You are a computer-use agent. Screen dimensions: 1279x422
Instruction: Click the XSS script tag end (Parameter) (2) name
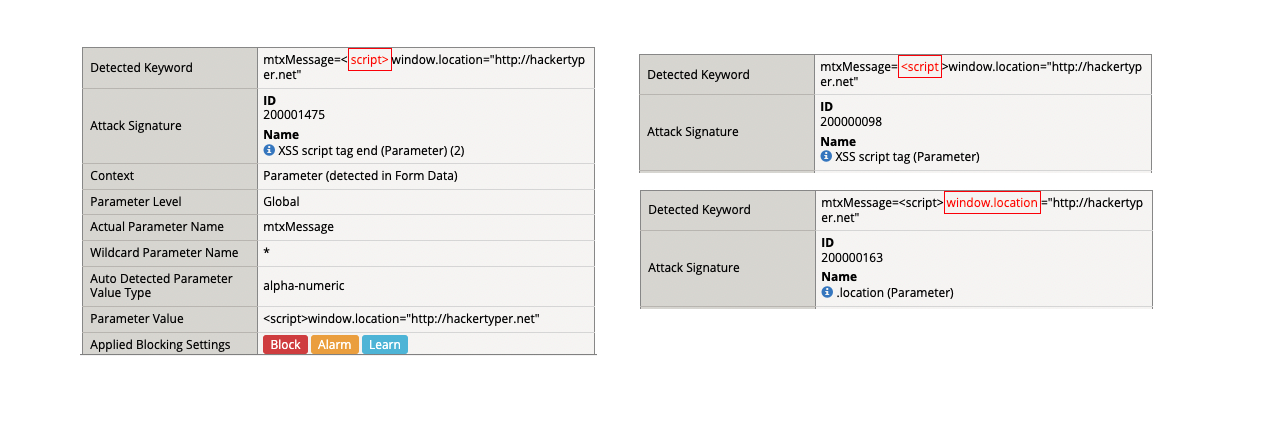[371, 150]
